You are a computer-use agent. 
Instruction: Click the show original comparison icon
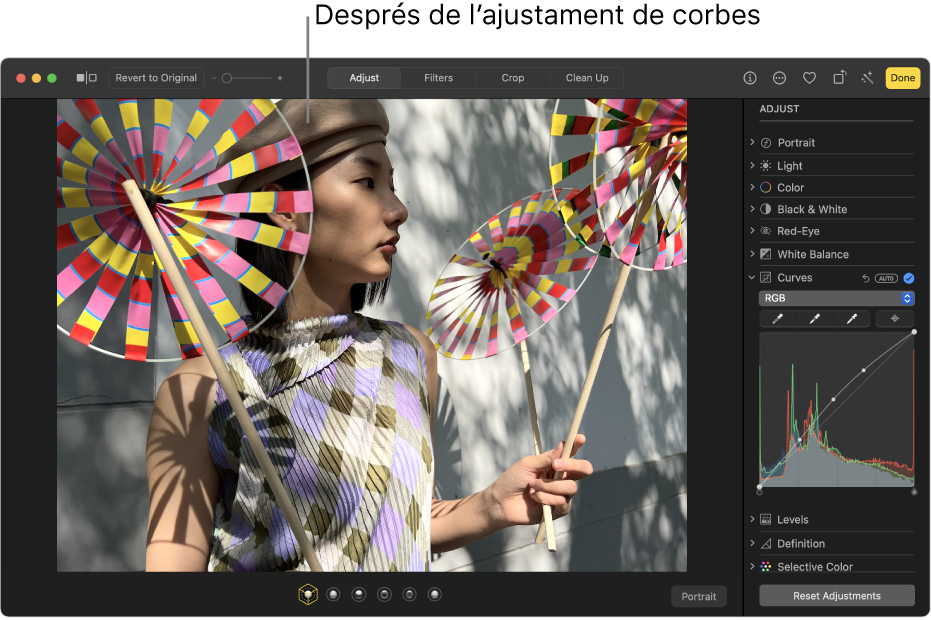87,78
